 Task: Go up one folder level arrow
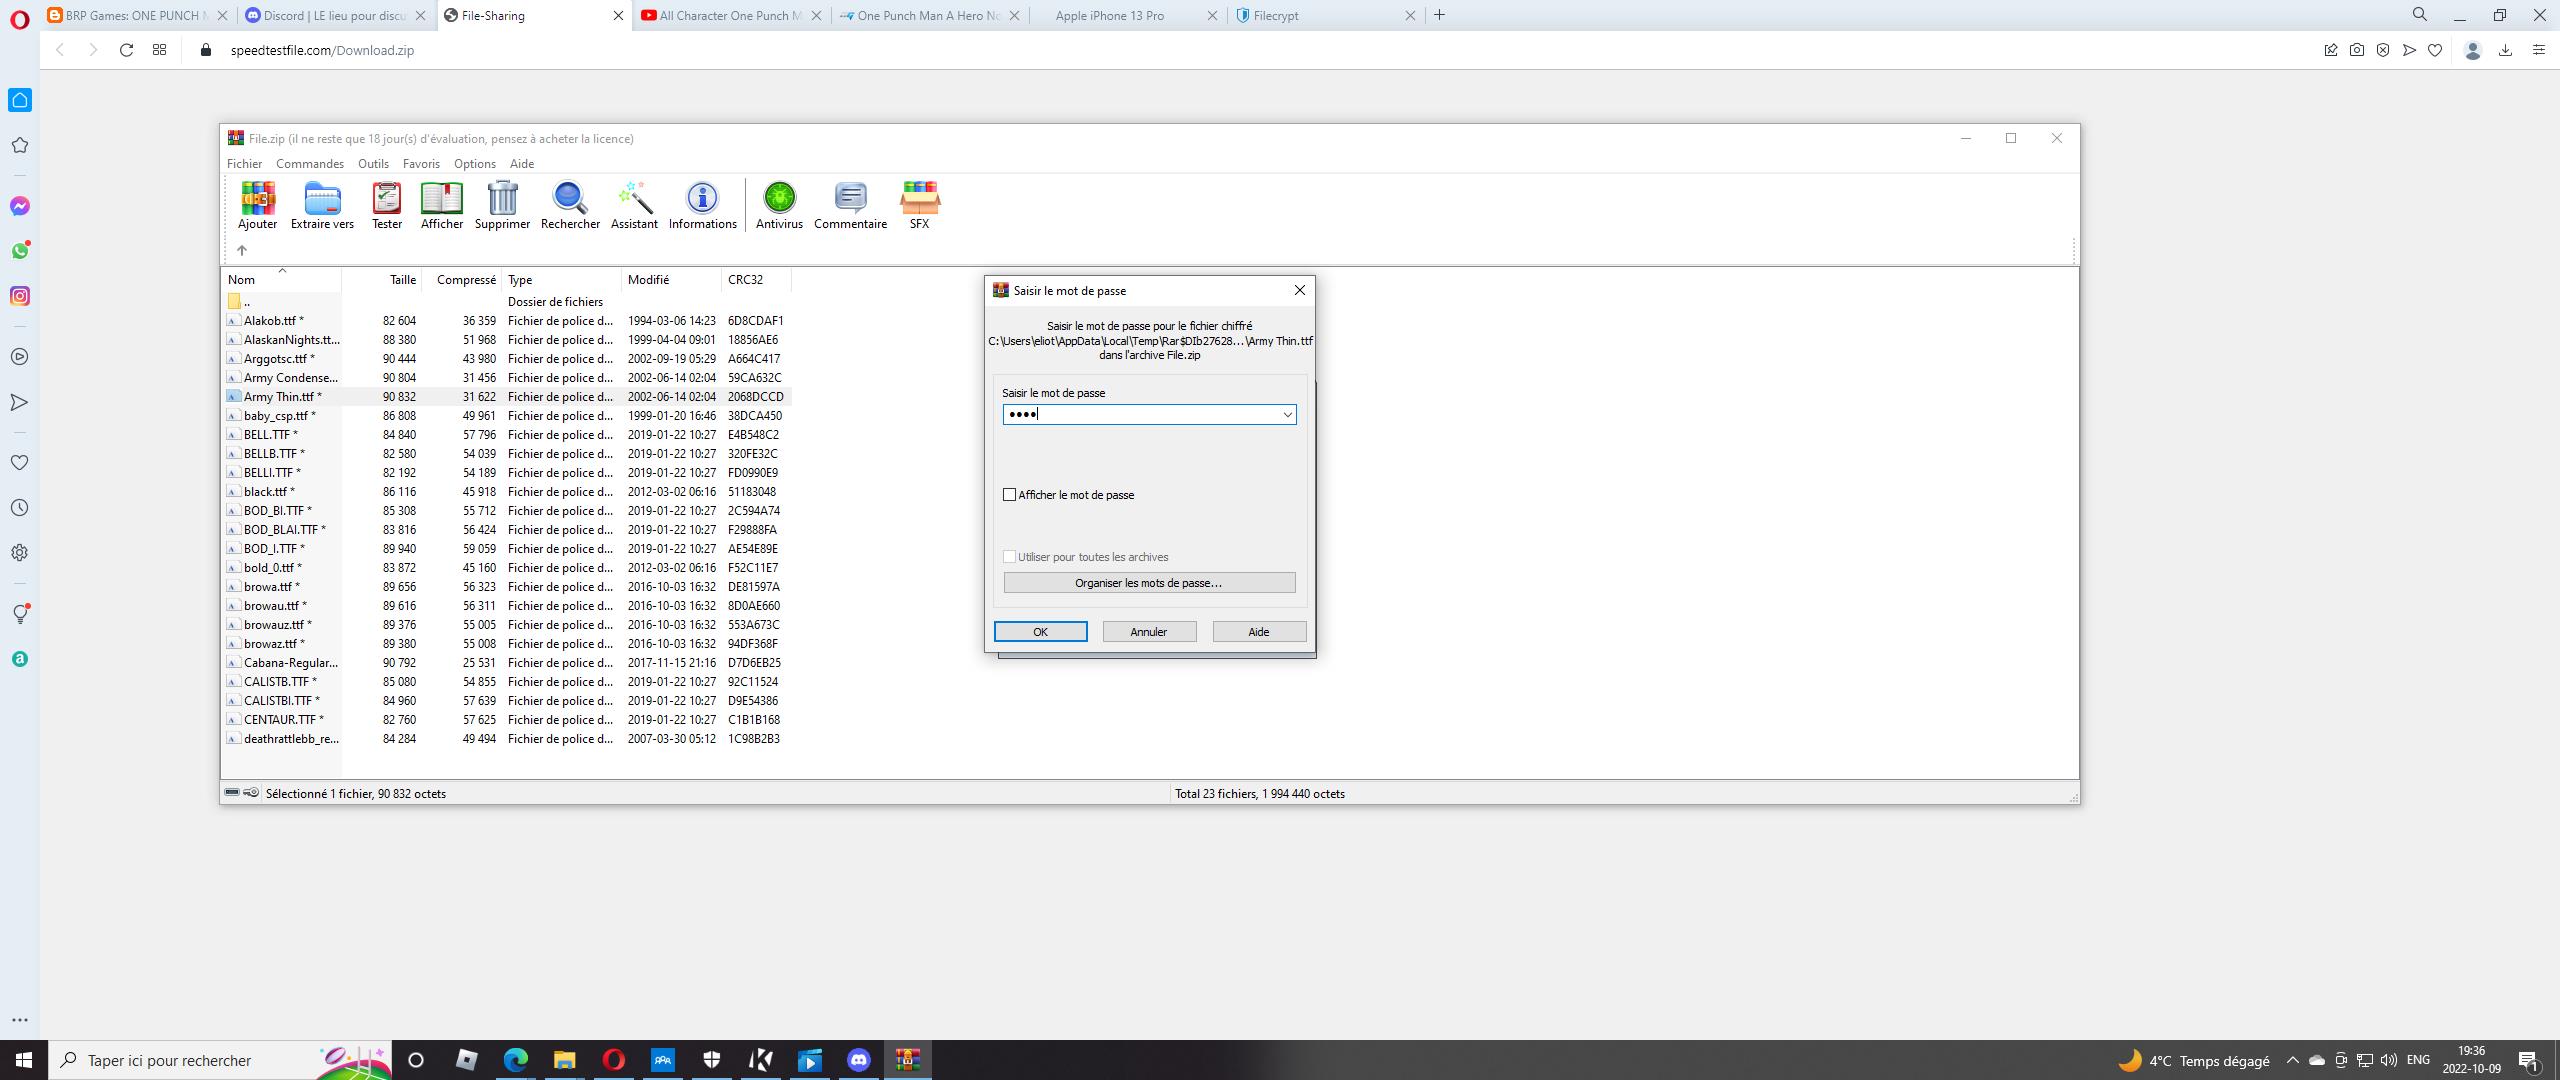242,251
